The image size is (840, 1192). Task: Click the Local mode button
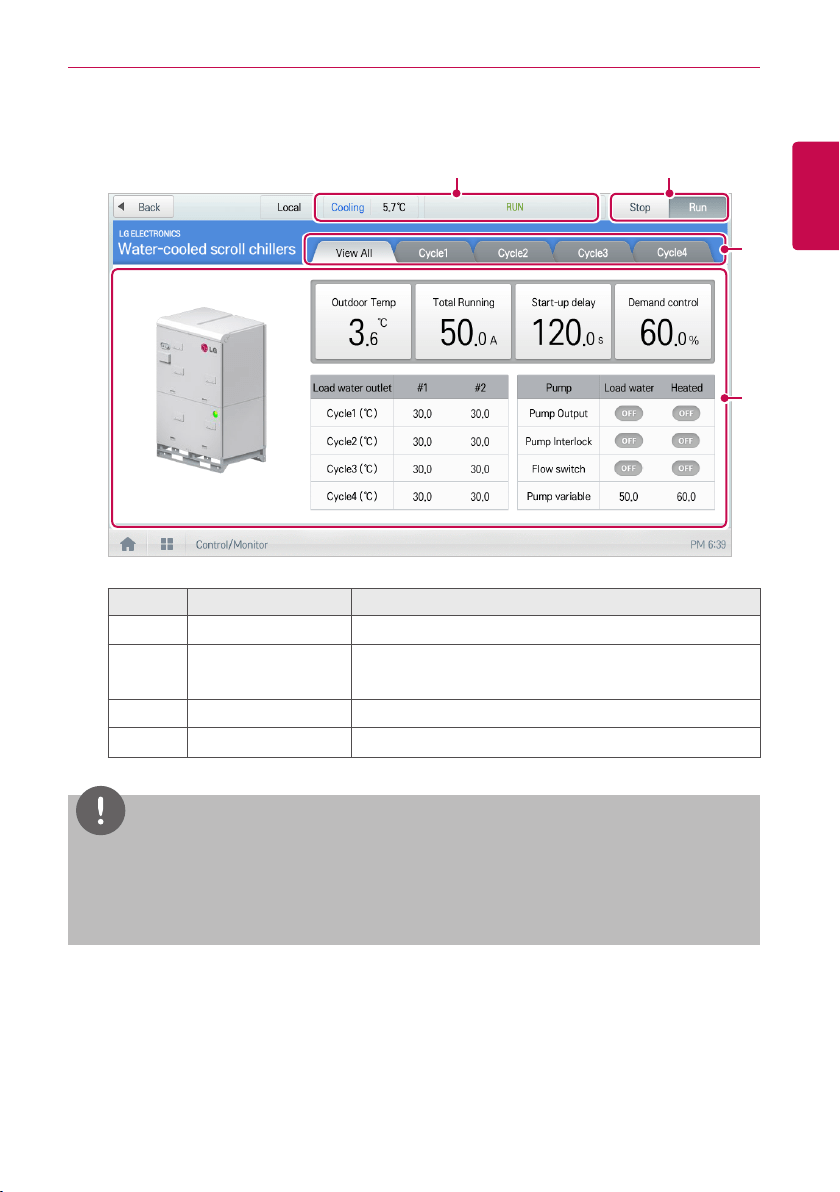(289, 207)
